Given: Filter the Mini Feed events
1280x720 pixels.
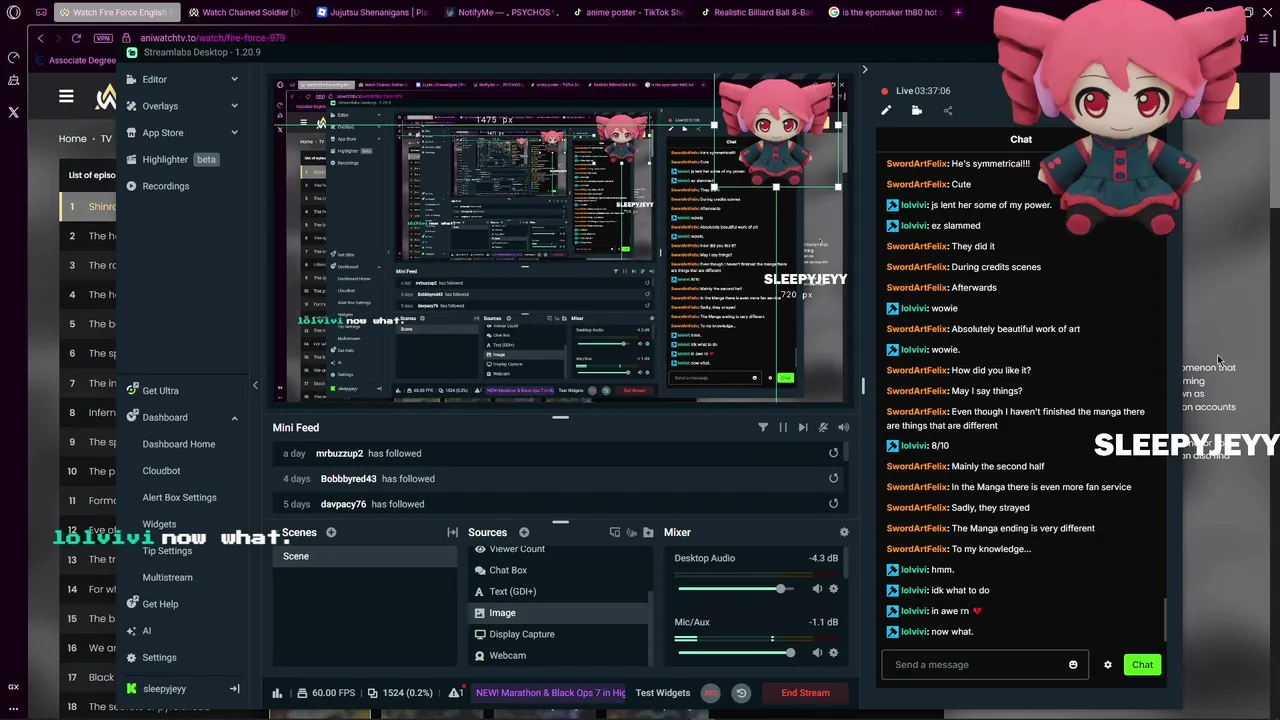Looking at the screenshot, I should pos(763,428).
